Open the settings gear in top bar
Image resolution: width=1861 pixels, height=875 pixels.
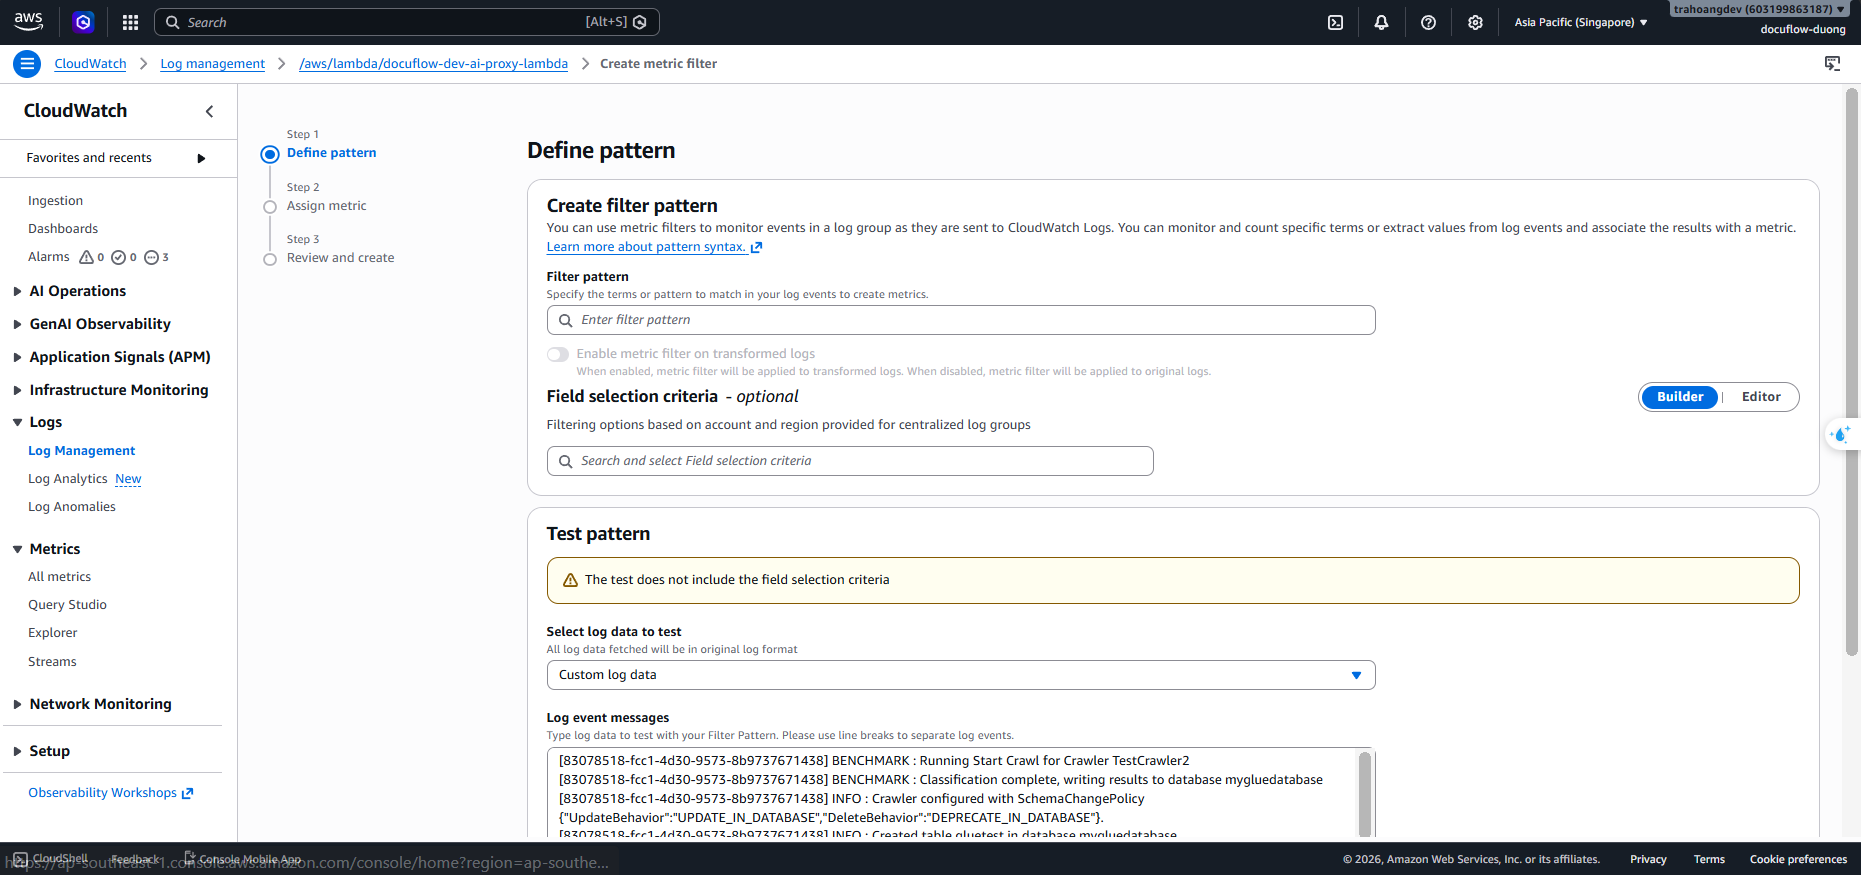click(1475, 22)
